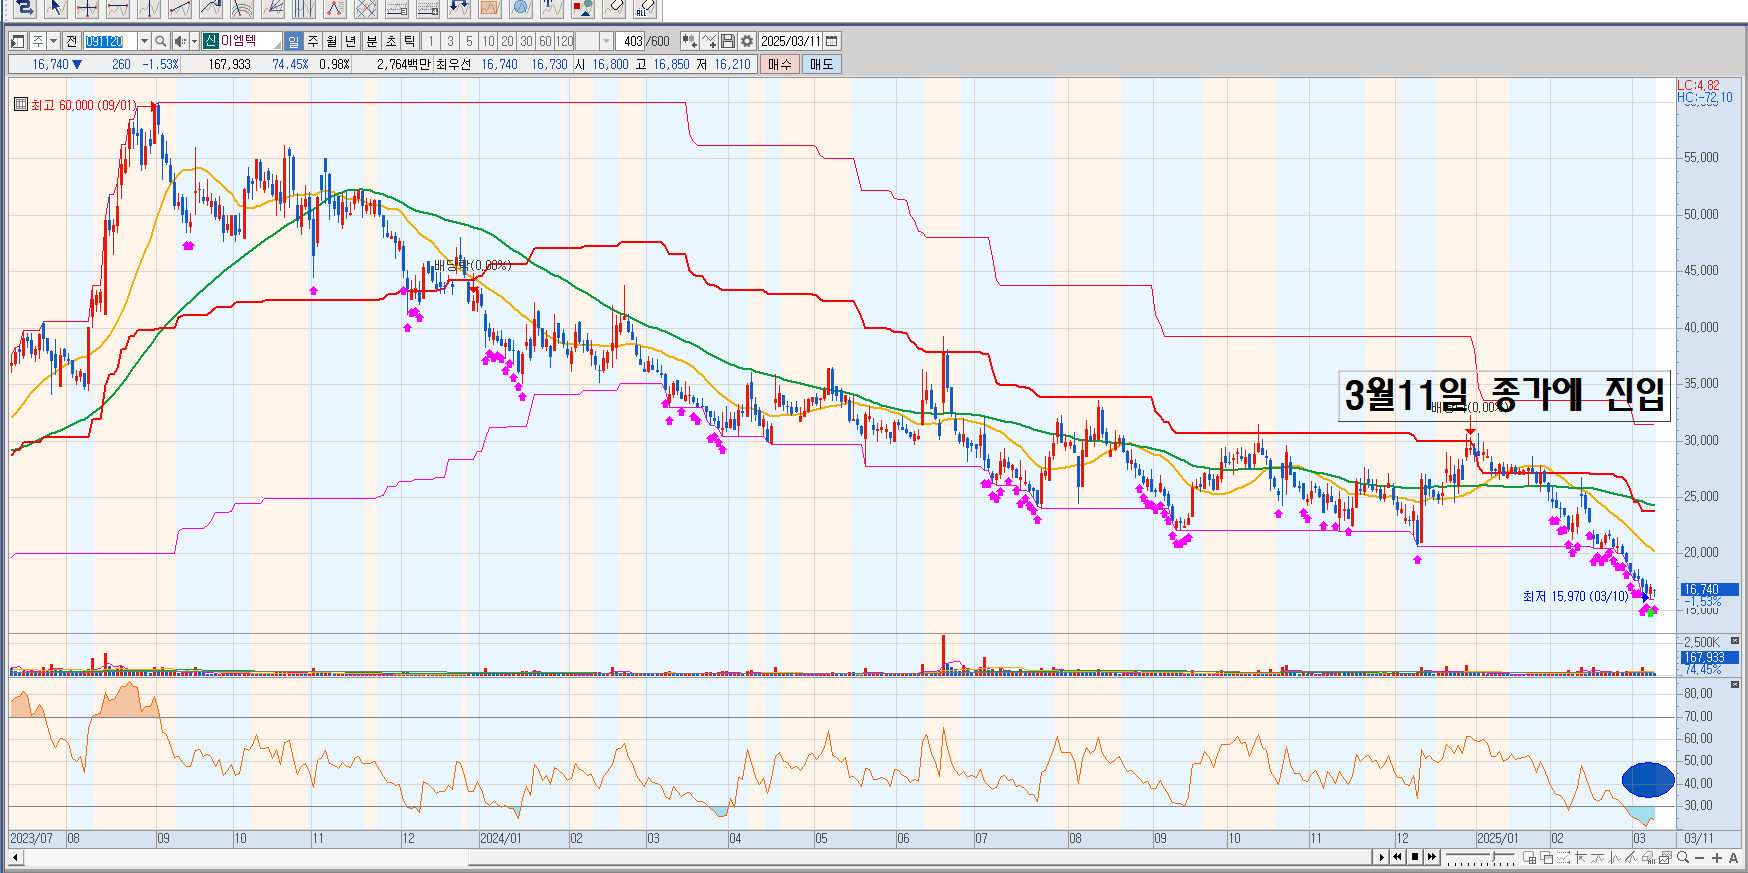Collapse the RSI indicator panel corner icon
The width and height of the screenshot is (1748, 873).
pyautogui.click(x=1735, y=684)
